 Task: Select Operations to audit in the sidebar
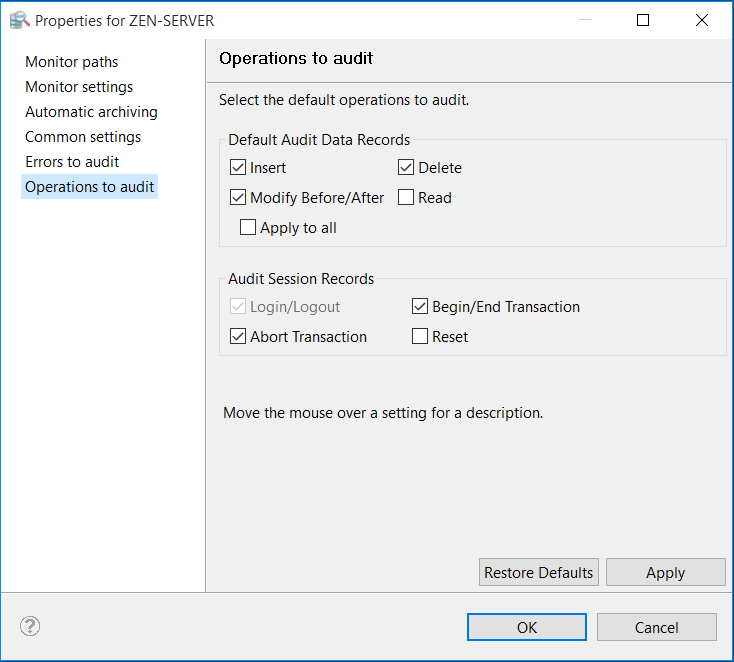coord(89,187)
